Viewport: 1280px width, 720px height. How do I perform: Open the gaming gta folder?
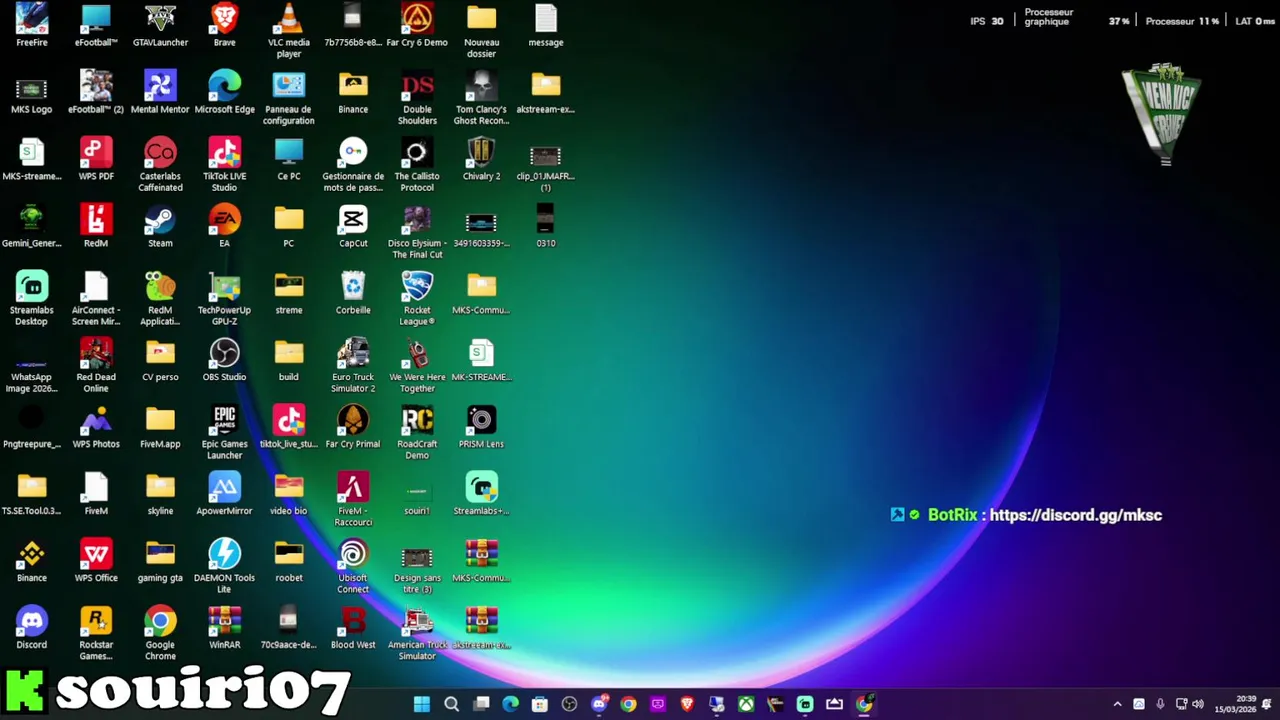(160, 561)
